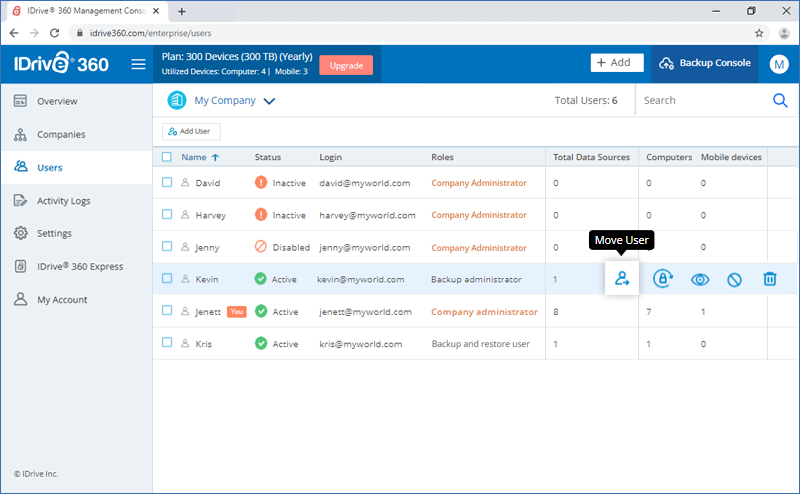Click the reset password icon in Kevin's row

663,279
